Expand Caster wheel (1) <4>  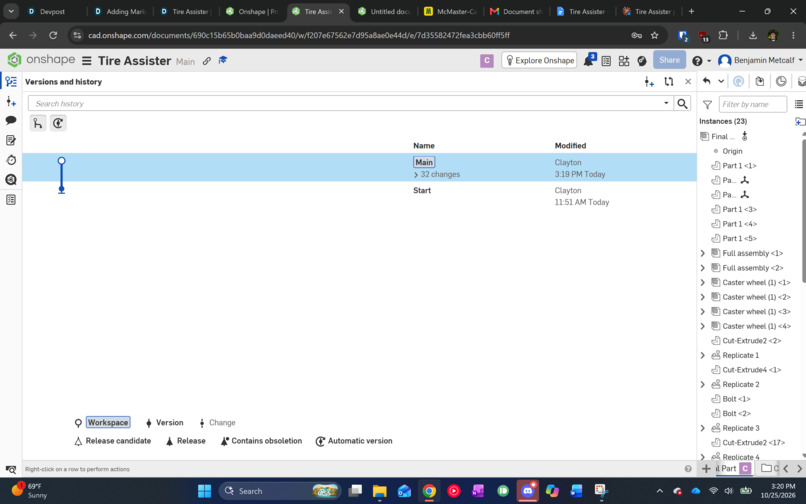703,326
